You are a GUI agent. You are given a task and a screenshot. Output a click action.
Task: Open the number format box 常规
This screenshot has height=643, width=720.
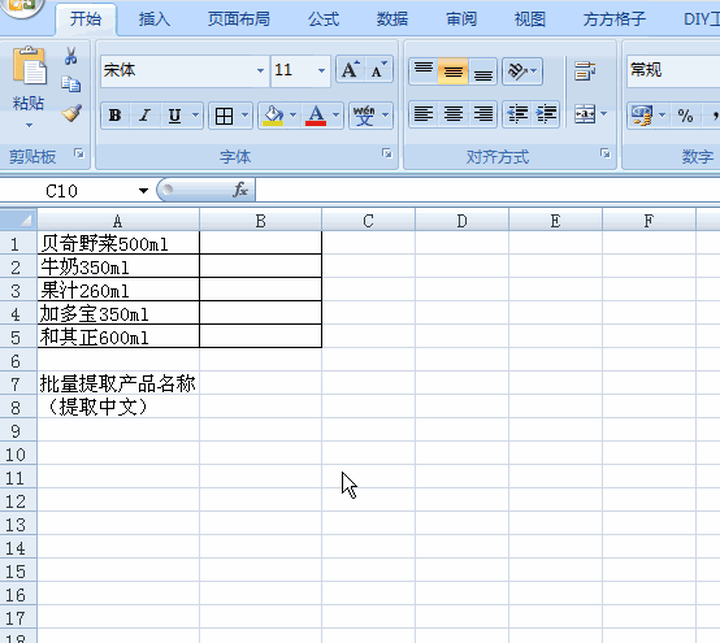coord(673,71)
